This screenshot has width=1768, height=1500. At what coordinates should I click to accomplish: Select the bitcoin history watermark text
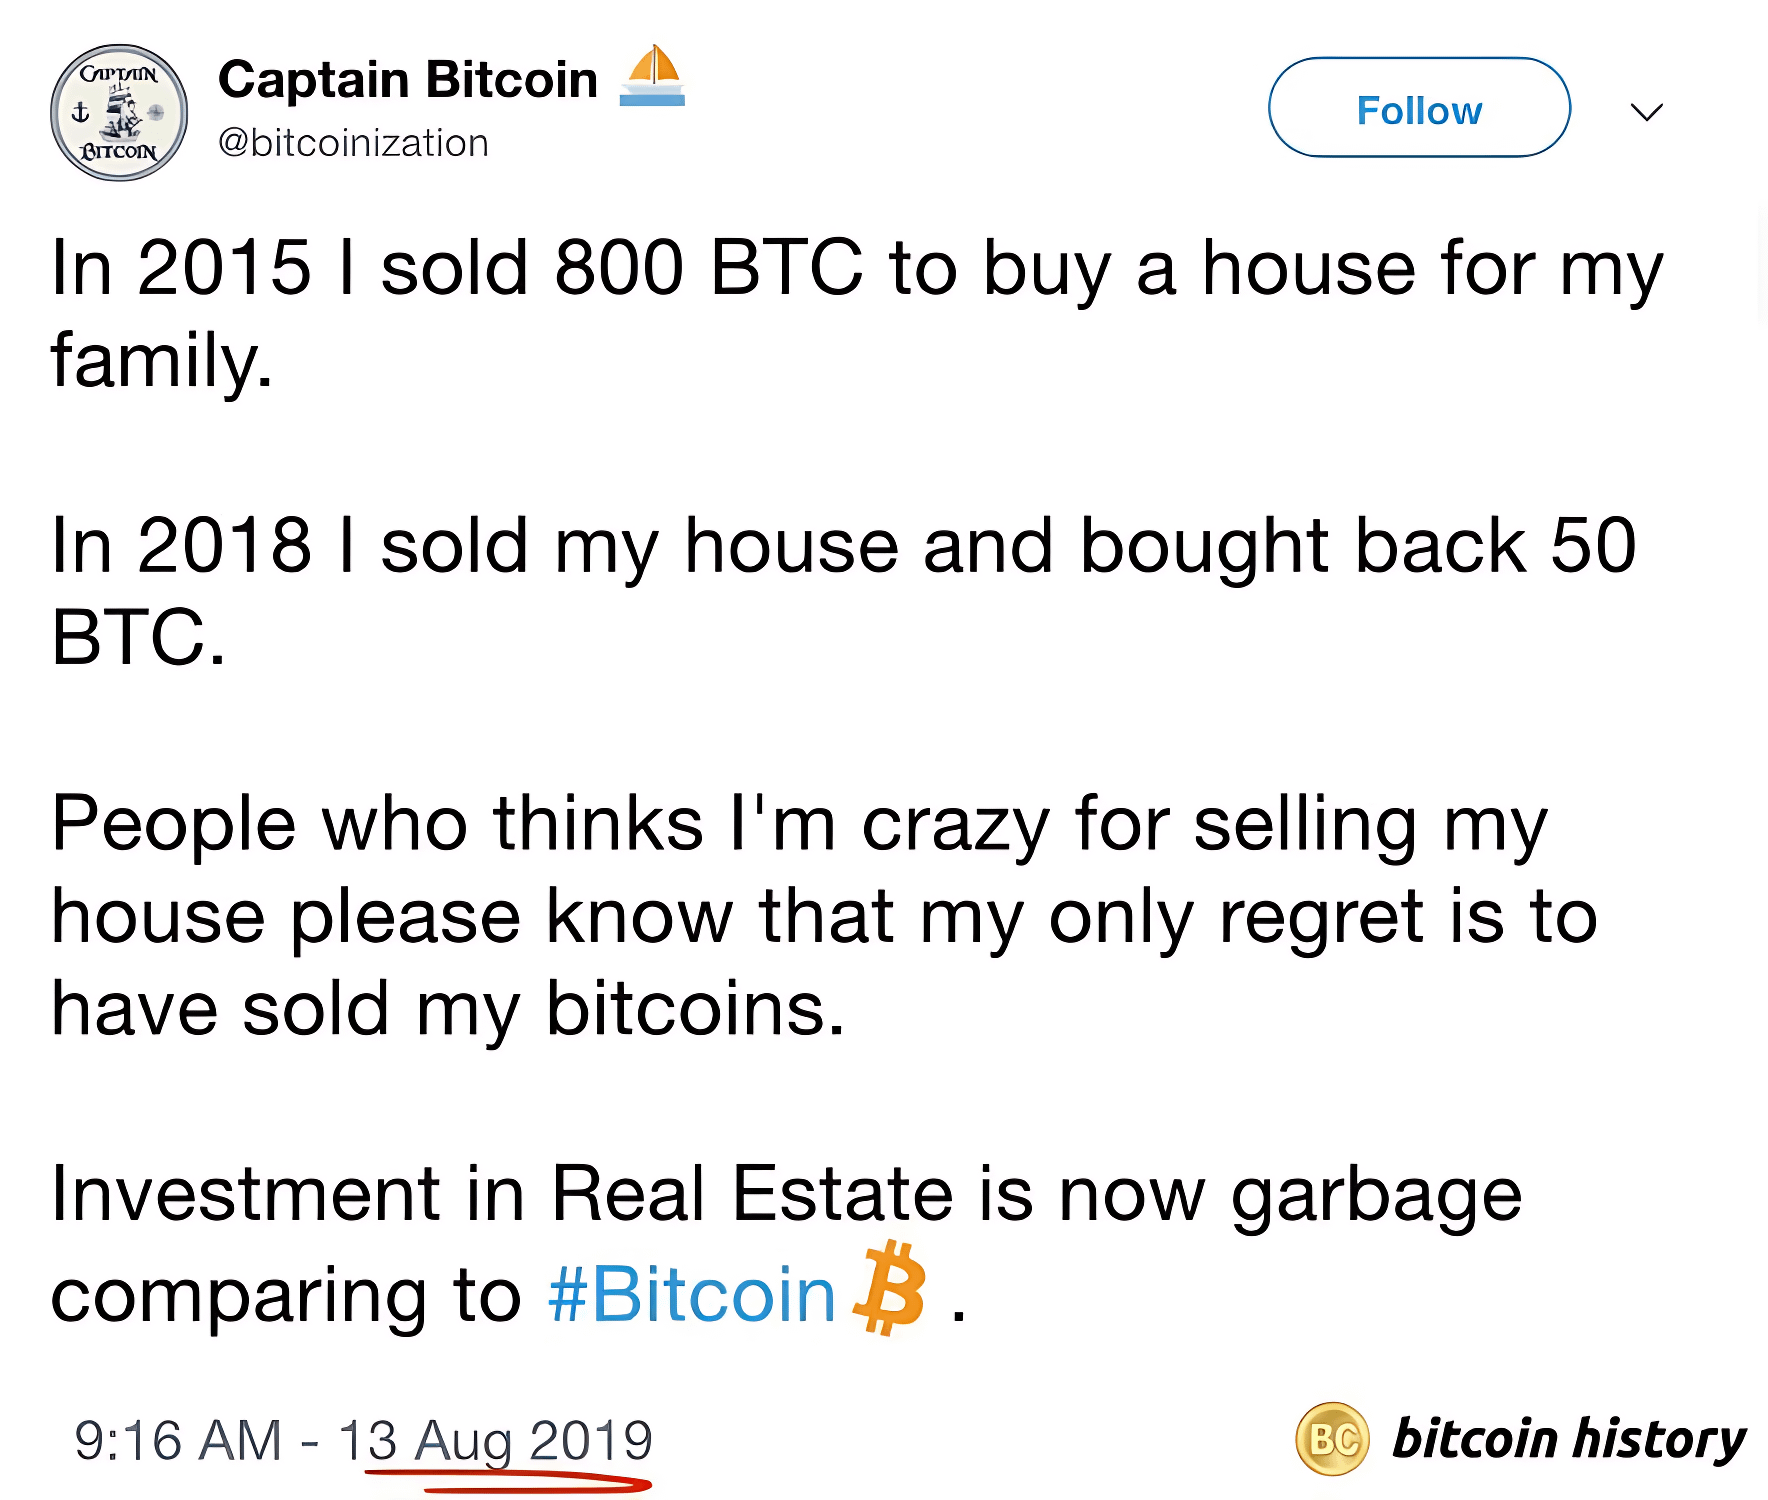click(x=1569, y=1439)
